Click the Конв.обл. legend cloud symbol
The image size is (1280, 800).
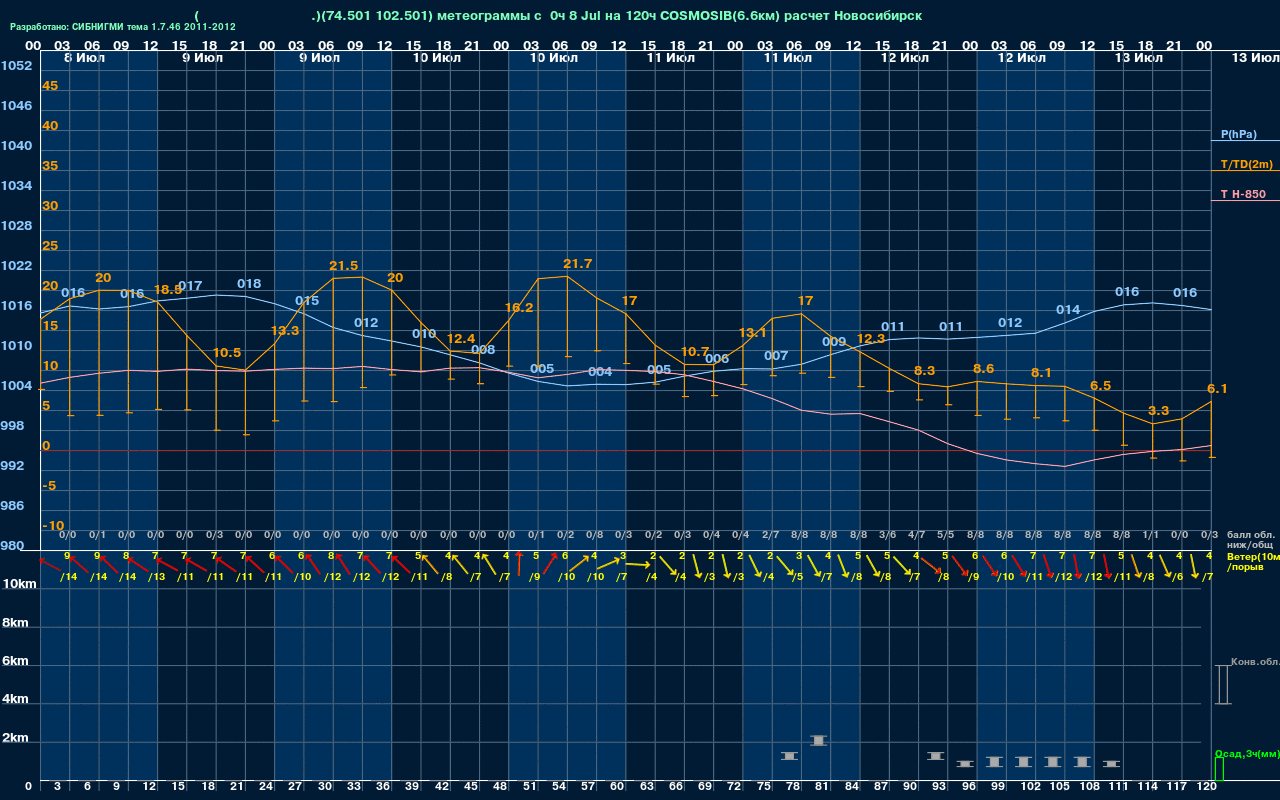[1222, 685]
